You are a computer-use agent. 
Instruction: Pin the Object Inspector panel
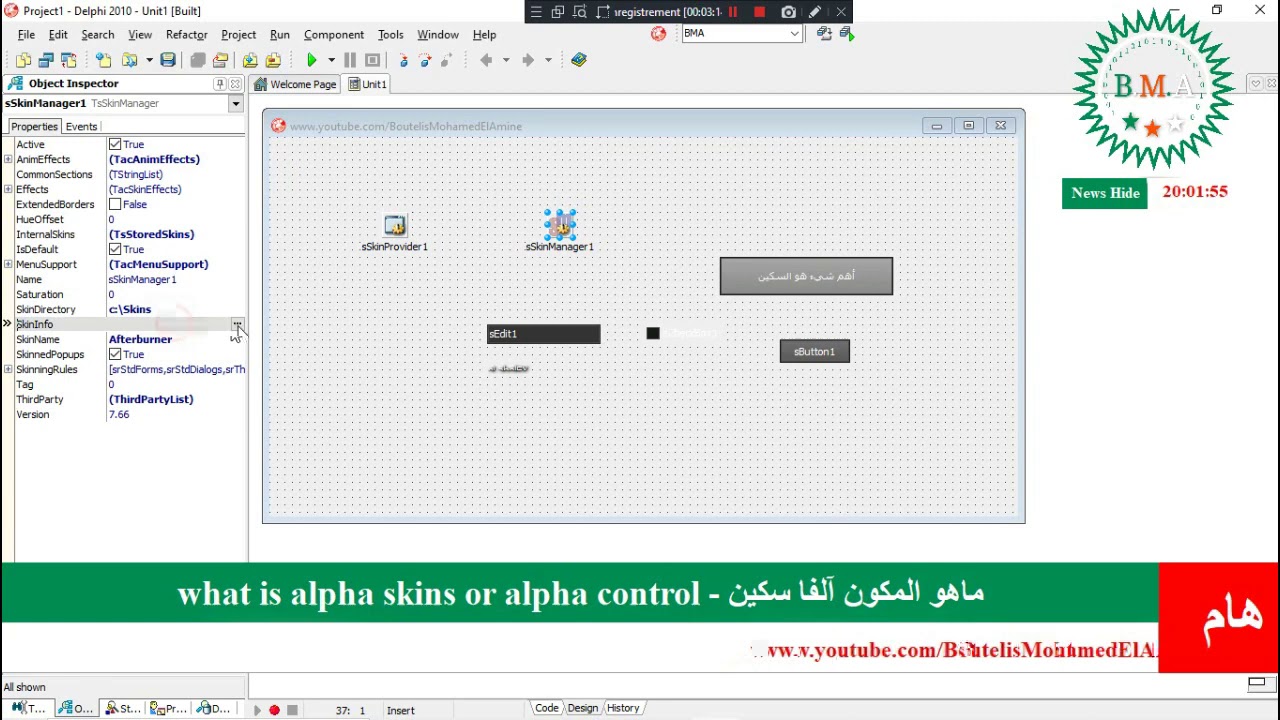point(219,84)
